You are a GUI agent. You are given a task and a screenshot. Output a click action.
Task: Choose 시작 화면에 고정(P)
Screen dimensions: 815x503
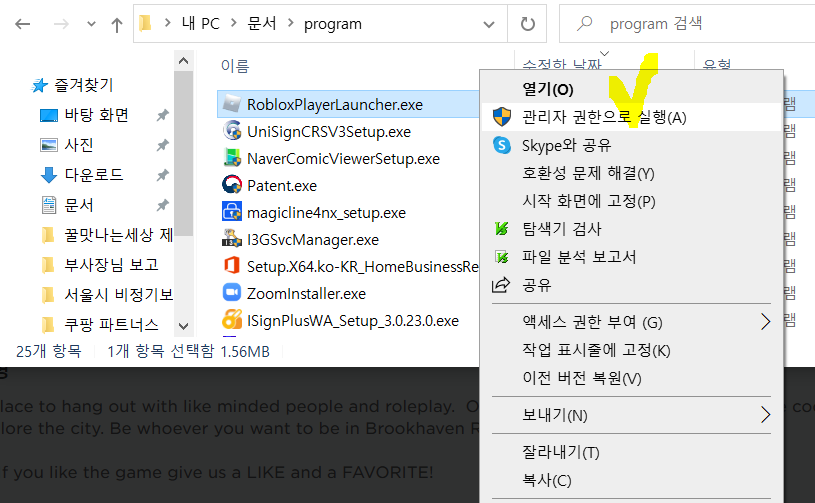631,201
